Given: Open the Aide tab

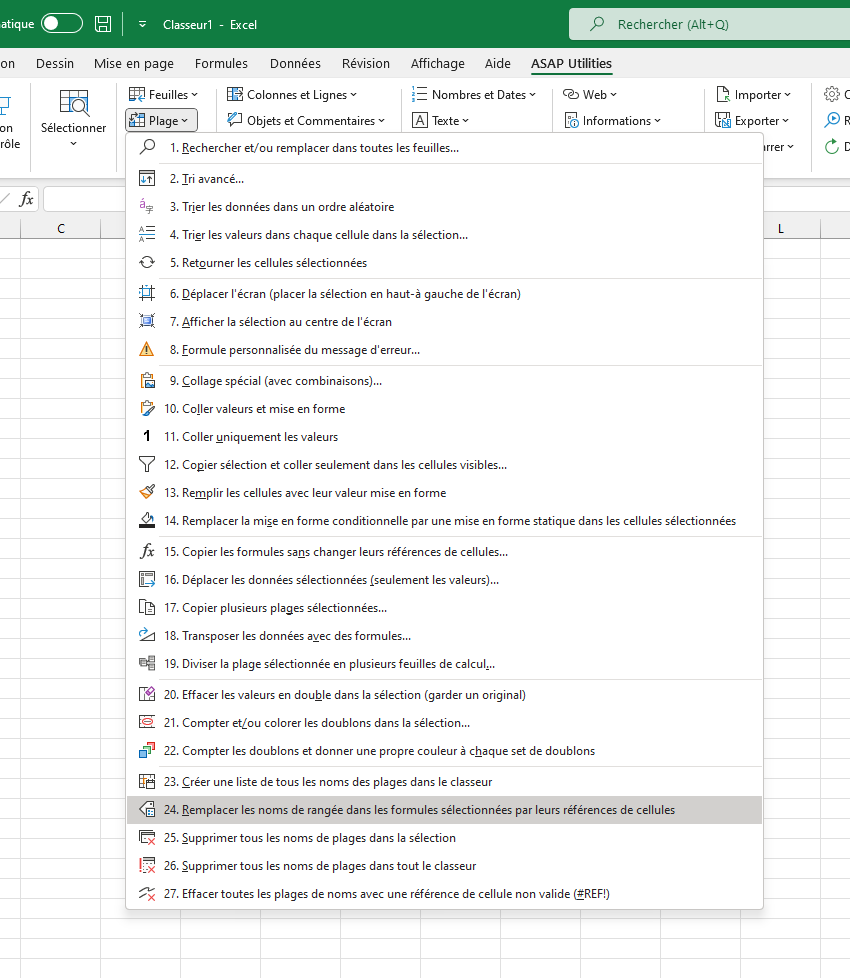Looking at the screenshot, I should (x=498, y=63).
